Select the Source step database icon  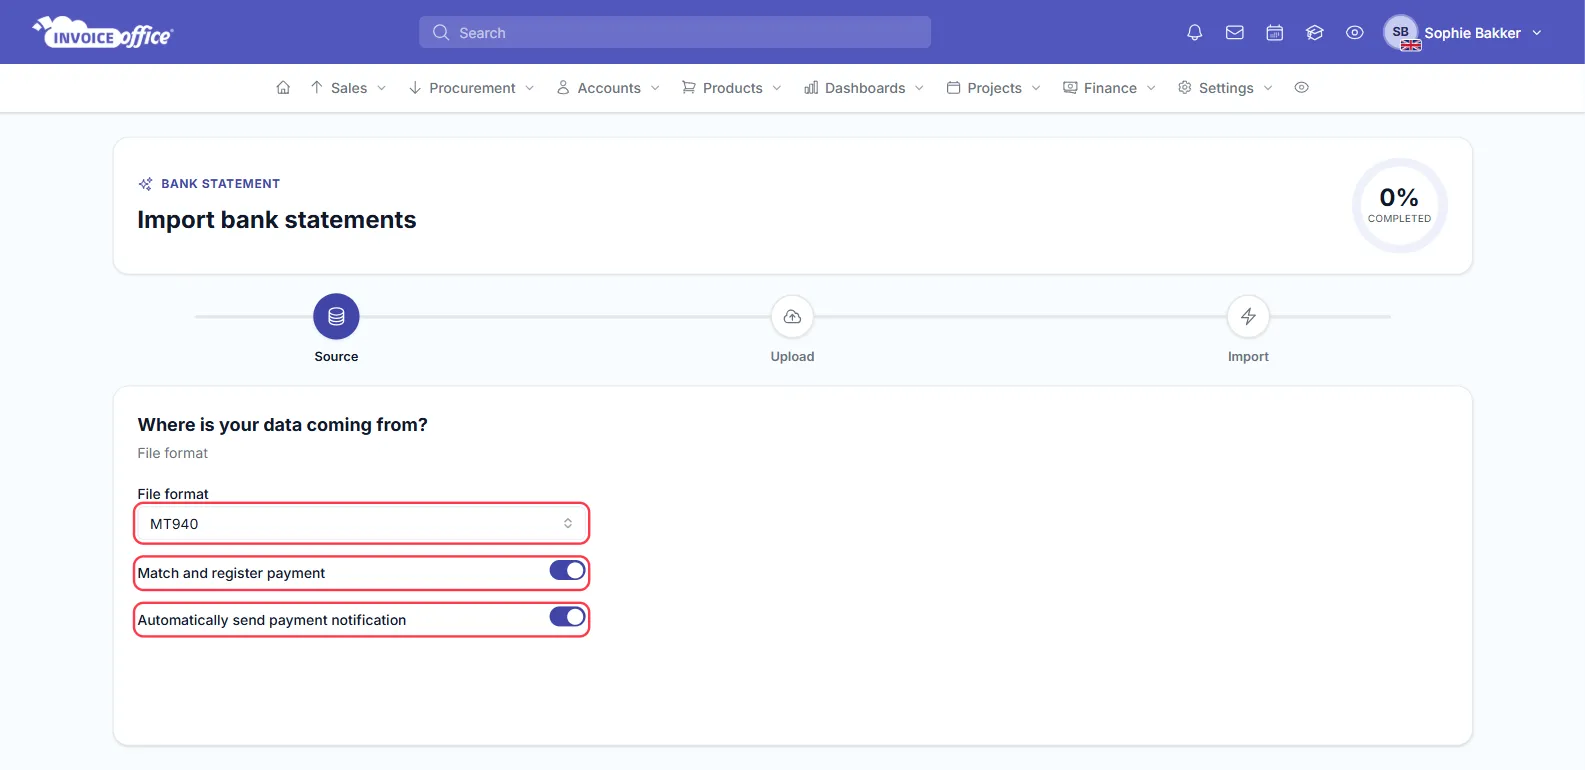coord(336,316)
